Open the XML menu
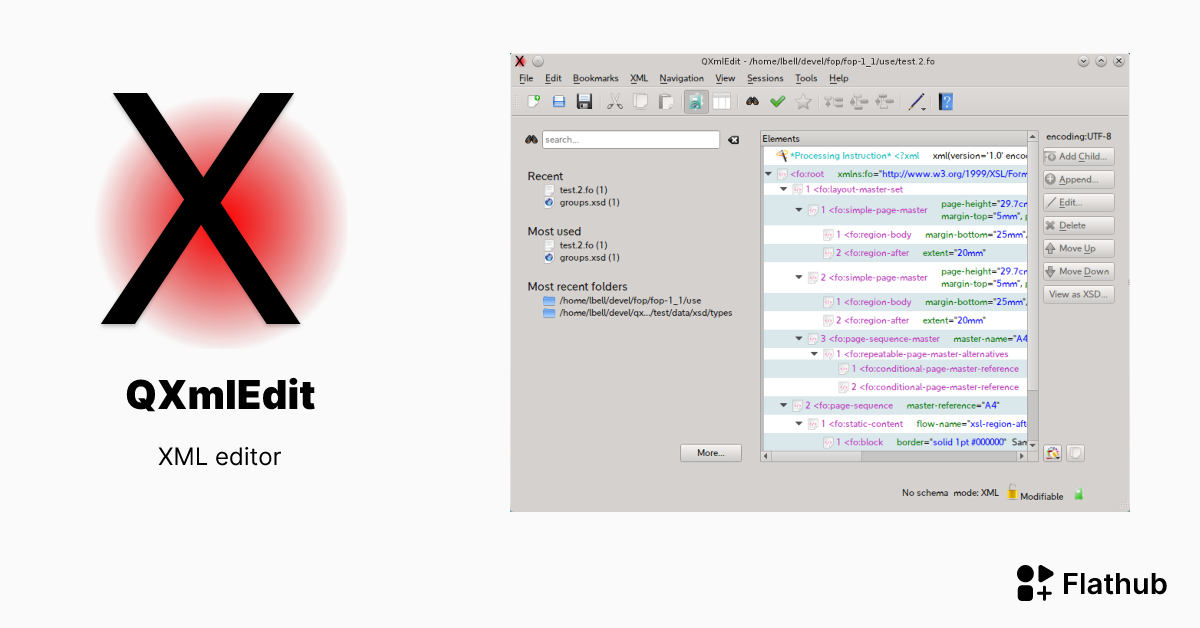 pyautogui.click(x=638, y=78)
